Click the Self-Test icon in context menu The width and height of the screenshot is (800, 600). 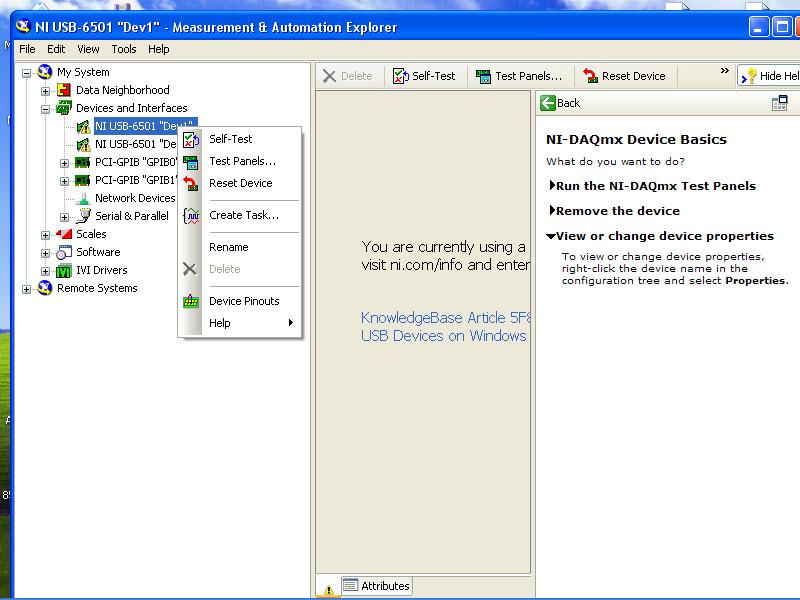(191, 139)
